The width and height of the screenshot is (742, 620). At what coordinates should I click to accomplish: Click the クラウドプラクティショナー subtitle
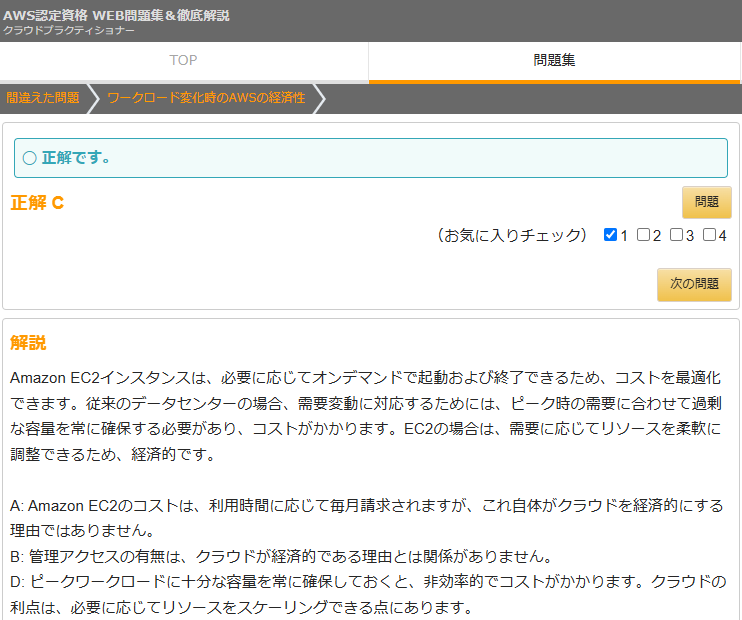(68, 31)
